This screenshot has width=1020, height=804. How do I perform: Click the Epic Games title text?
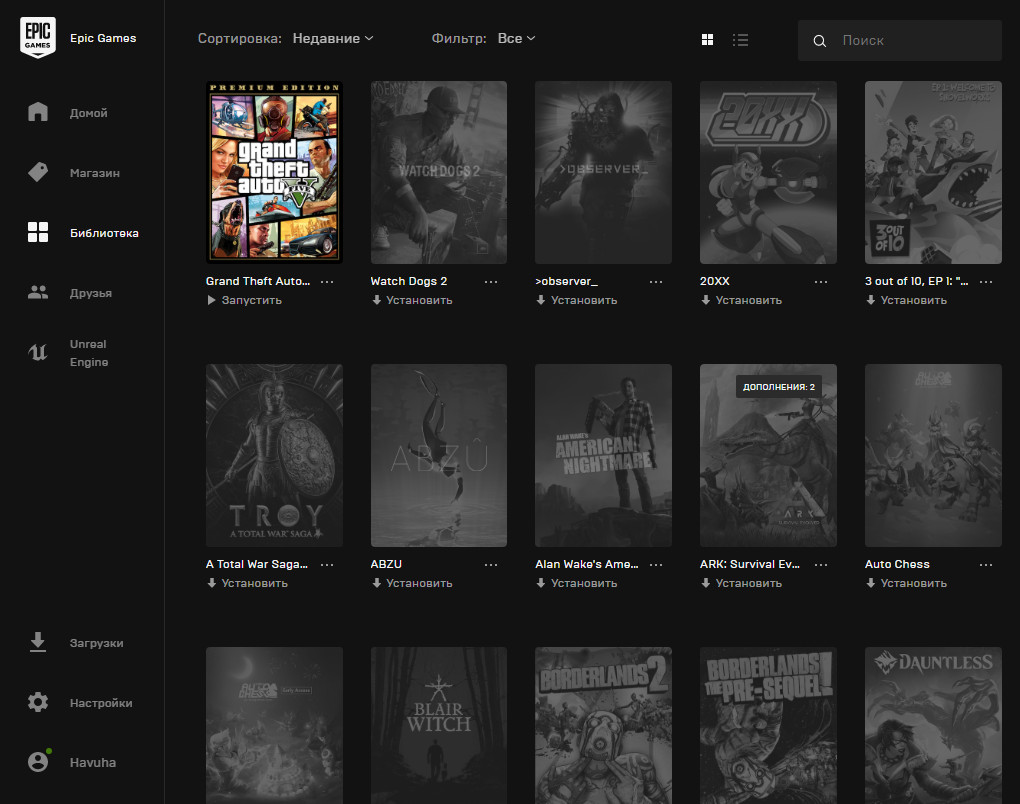tap(103, 38)
